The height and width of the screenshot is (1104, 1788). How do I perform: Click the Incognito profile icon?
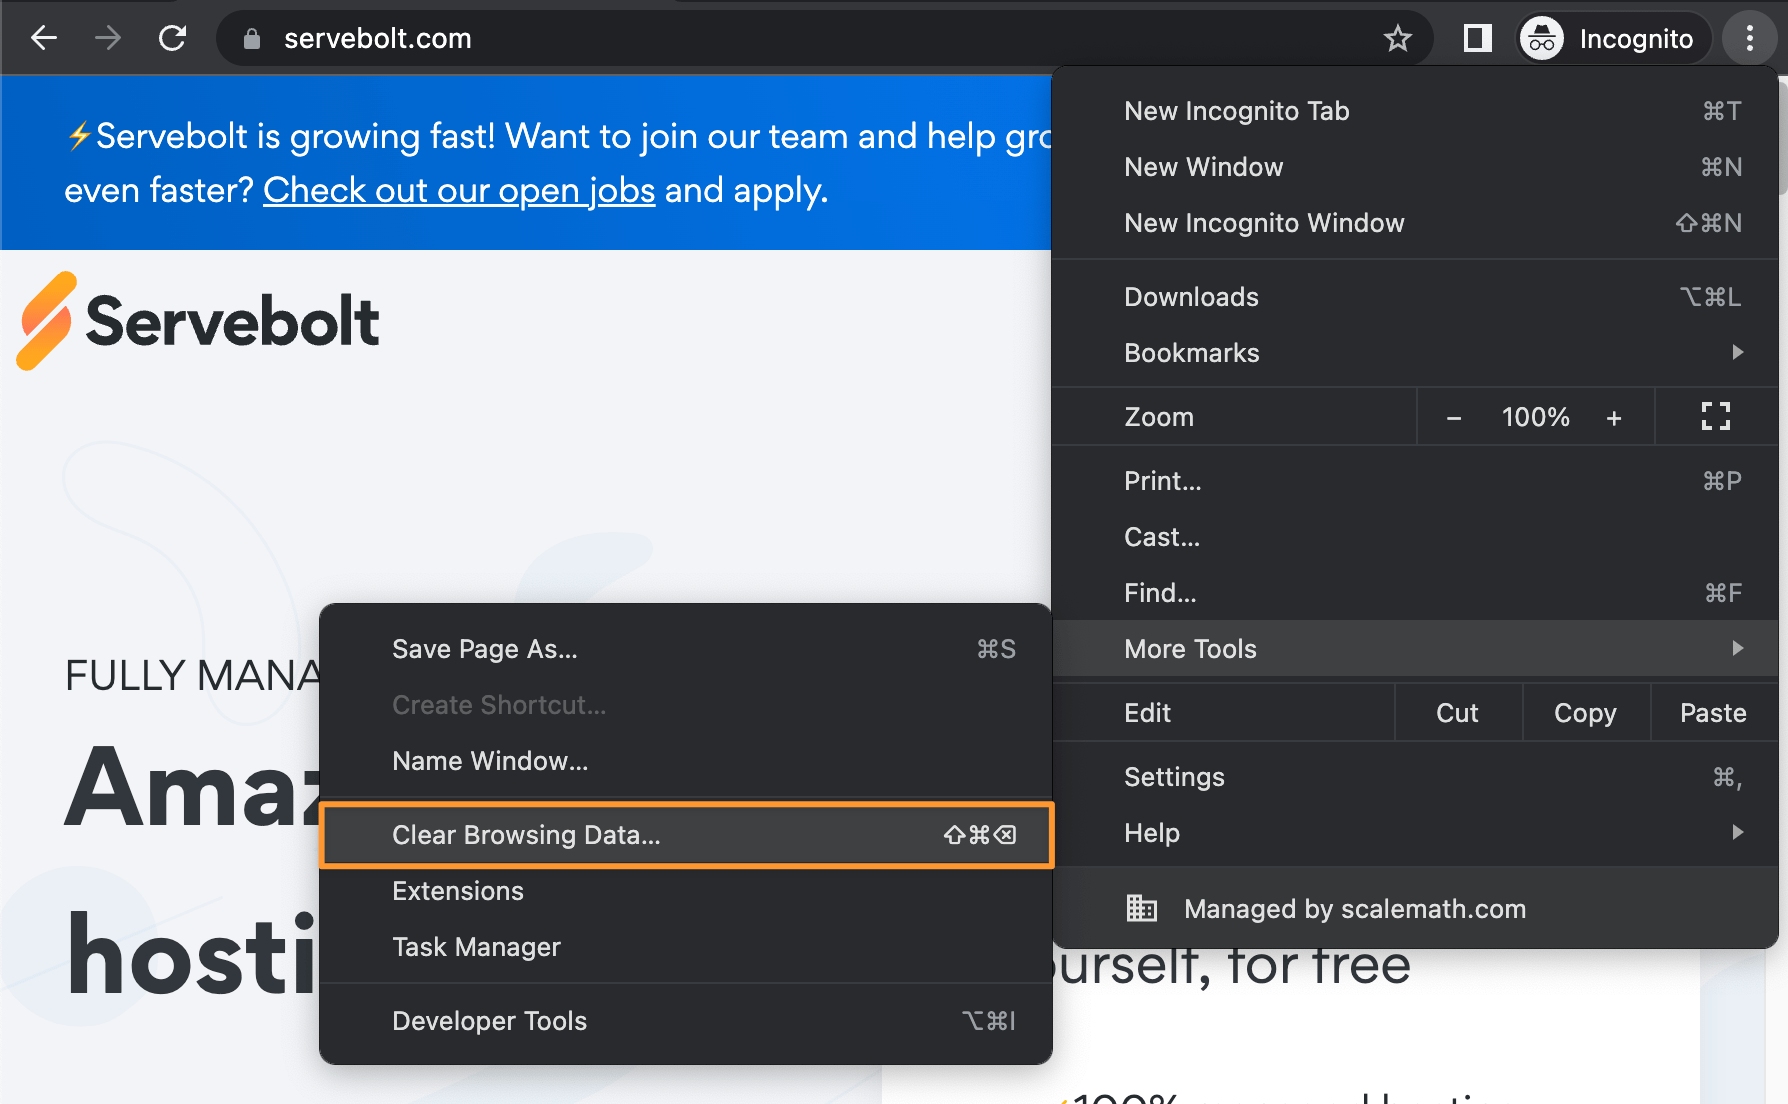coord(1542,39)
